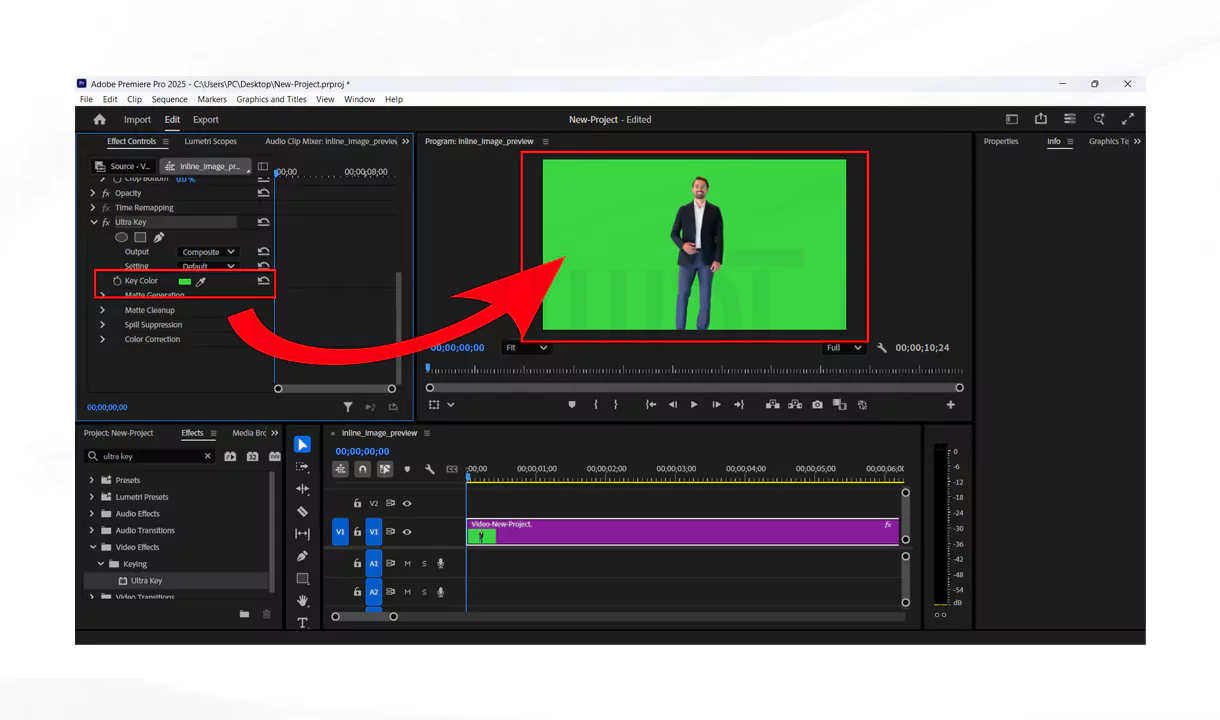Select the Track Select Forward tool
This screenshot has height=720, width=1220.
point(302,467)
